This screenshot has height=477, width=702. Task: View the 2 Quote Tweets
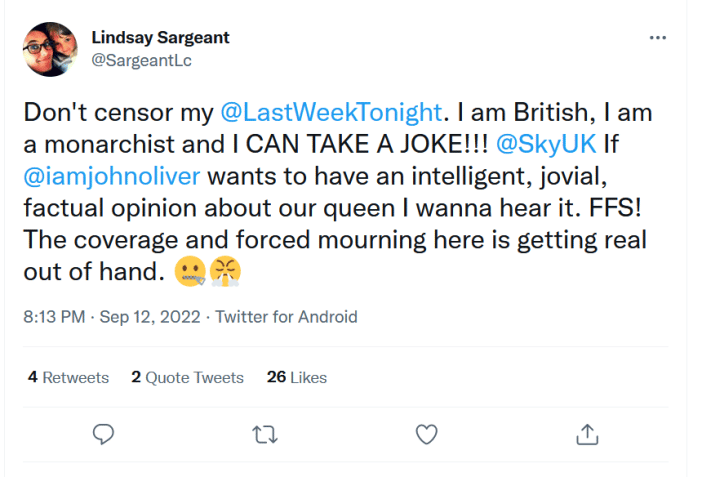pyautogui.click(x=187, y=377)
